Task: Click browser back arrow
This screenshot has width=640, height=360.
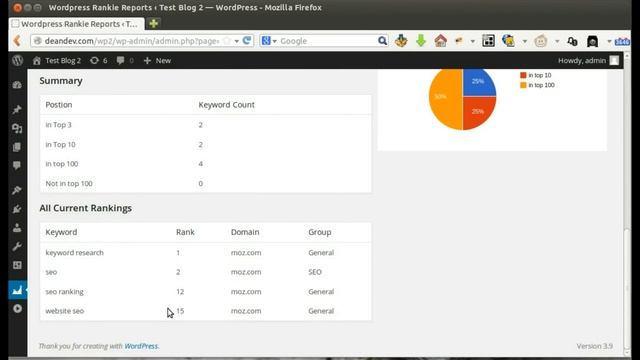Action: click(18, 40)
